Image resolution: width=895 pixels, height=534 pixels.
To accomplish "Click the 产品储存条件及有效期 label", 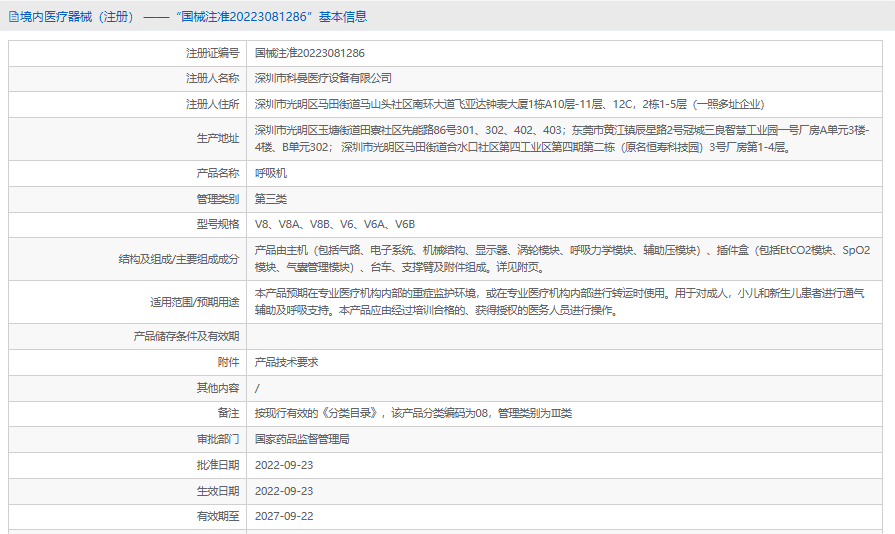I will (186, 337).
